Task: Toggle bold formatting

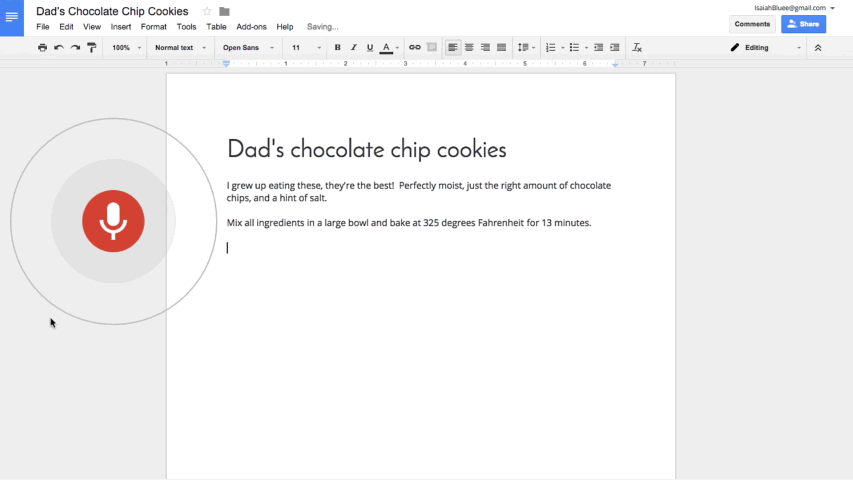Action: [337, 48]
